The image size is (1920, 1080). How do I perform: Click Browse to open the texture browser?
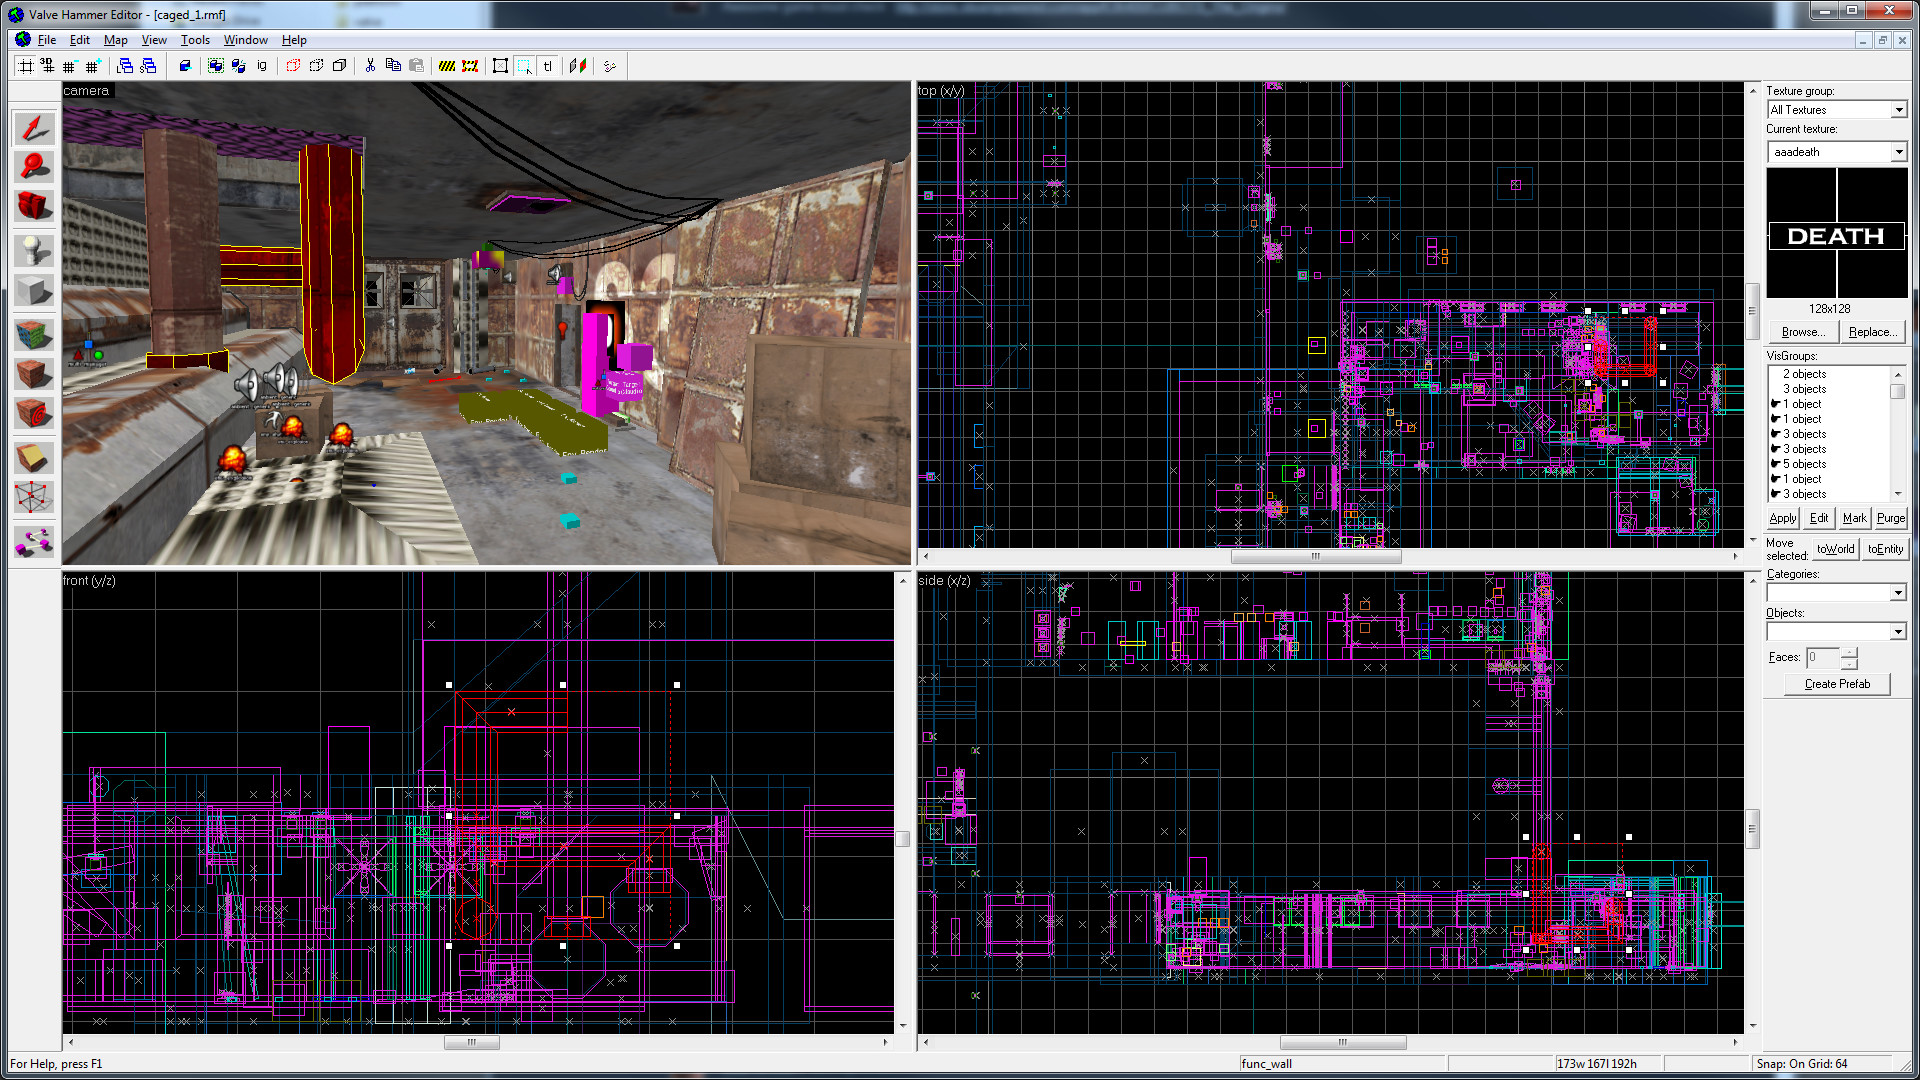(1802, 331)
